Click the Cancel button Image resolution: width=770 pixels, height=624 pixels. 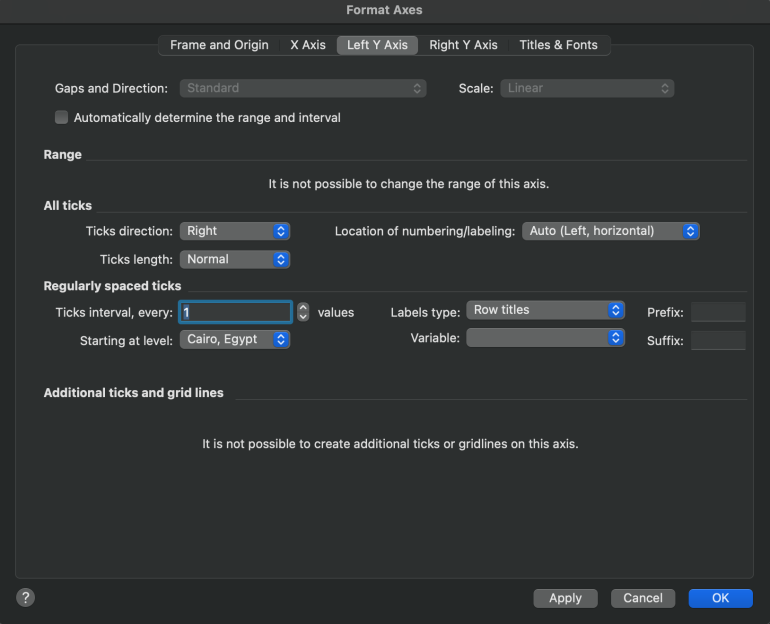point(642,598)
